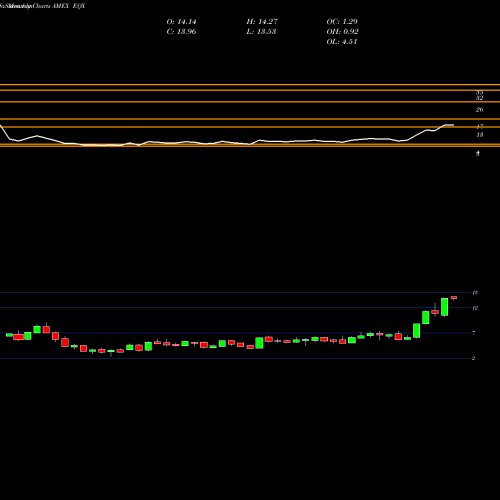Click the low price value L: 13.53
Screen dimensions: 500x500
point(261,32)
